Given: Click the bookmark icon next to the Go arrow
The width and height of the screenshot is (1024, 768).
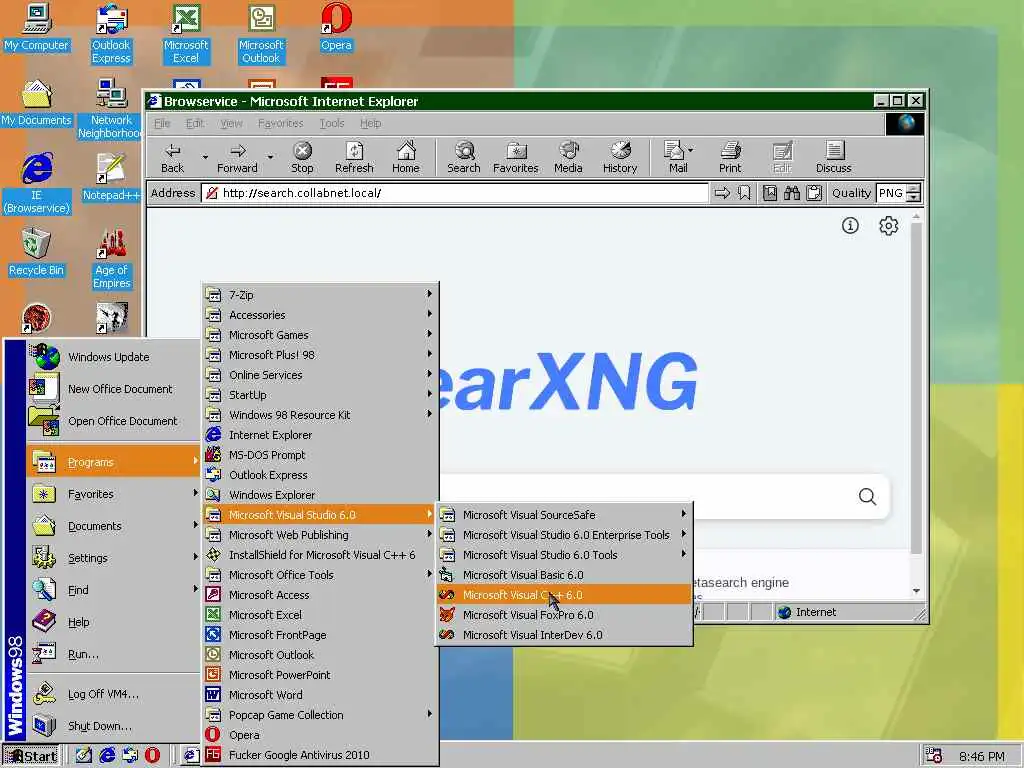Looking at the screenshot, I should [x=744, y=193].
